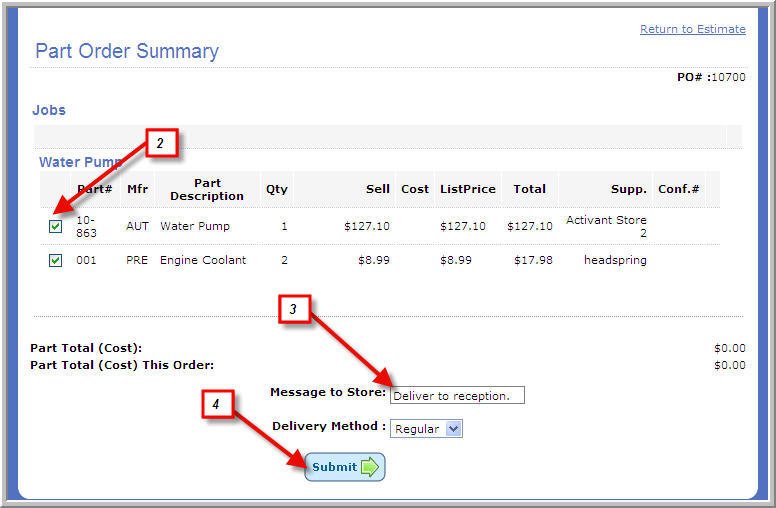Select the Sell column header
Screen dimensions: 776x508
tap(377, 188)
